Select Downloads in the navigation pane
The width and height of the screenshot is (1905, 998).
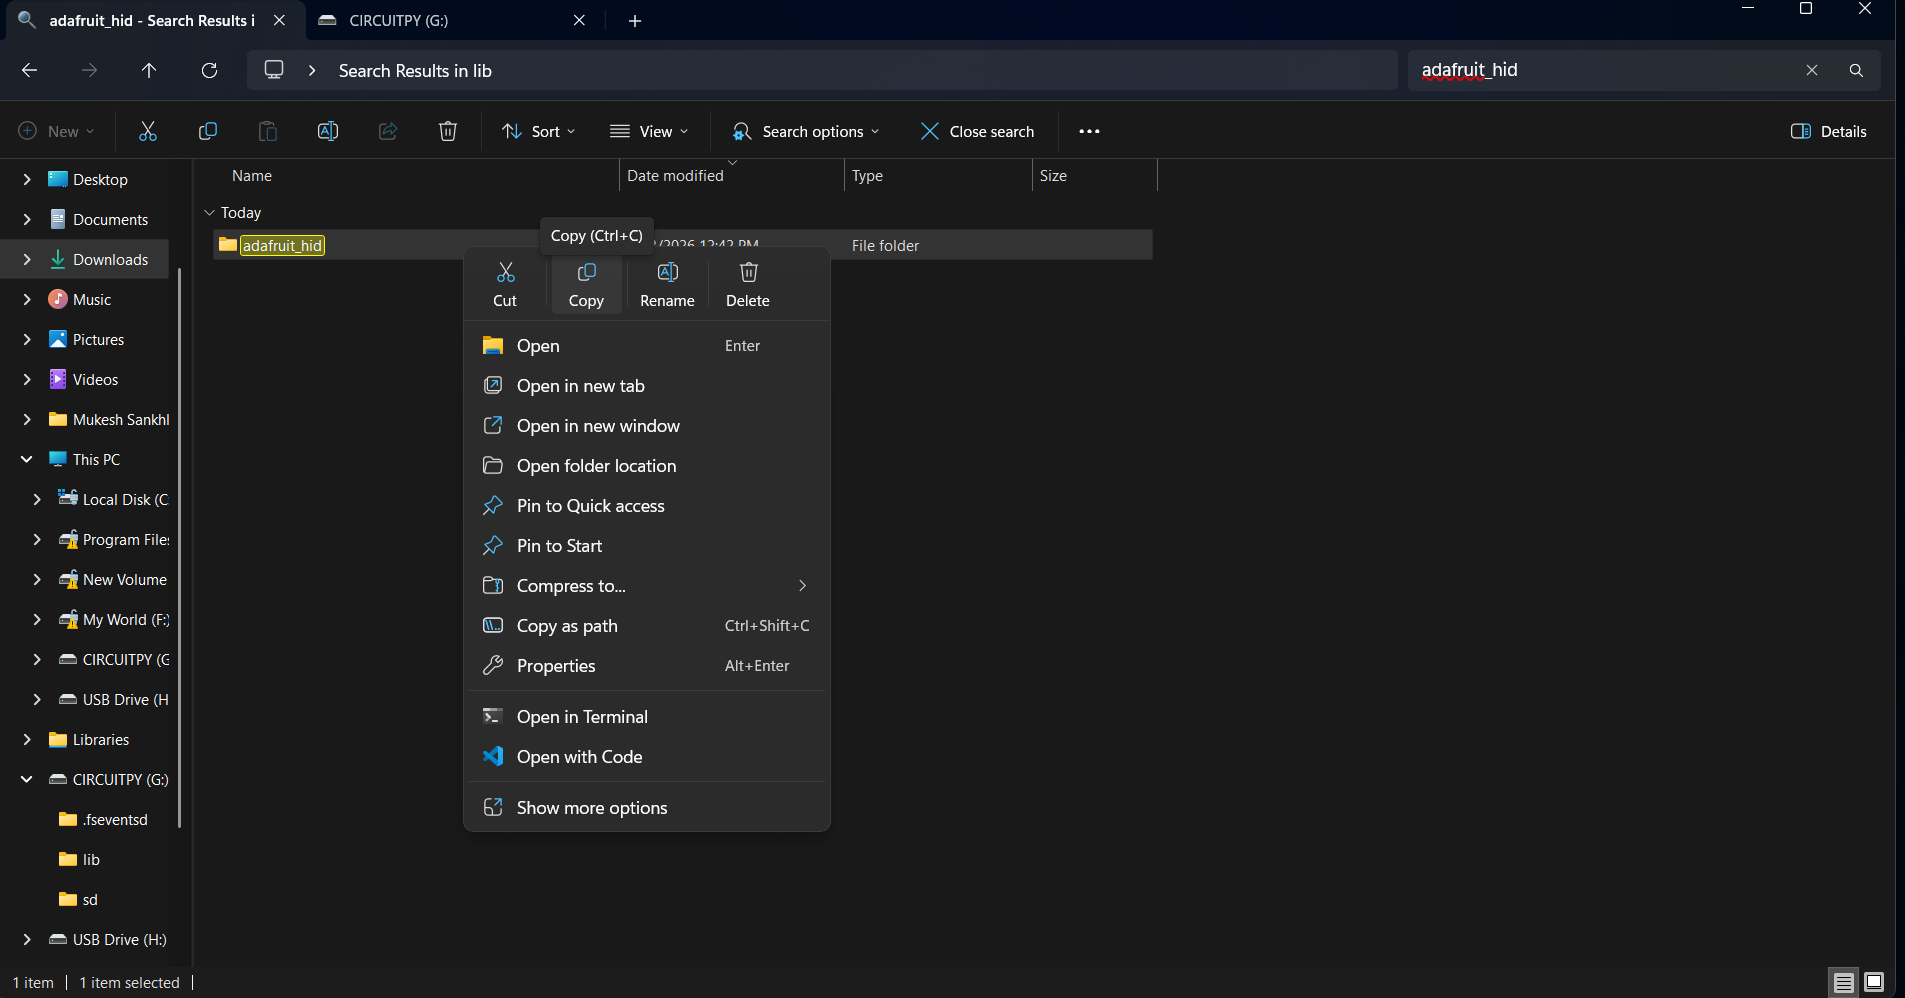(x=110, y=259)
